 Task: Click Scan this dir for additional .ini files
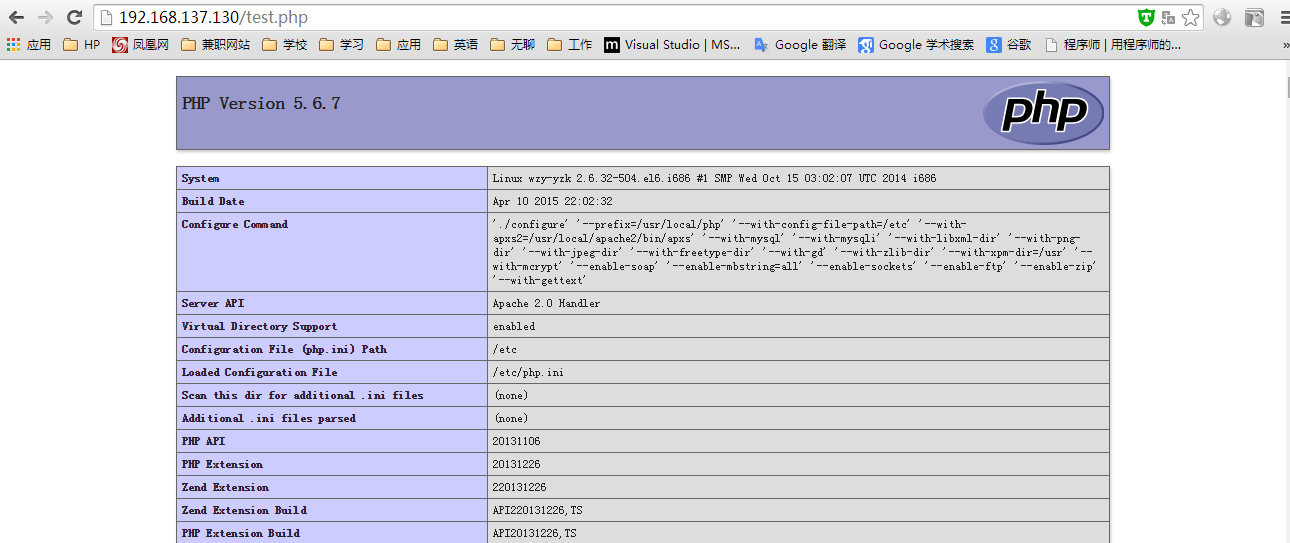[302, 395]
